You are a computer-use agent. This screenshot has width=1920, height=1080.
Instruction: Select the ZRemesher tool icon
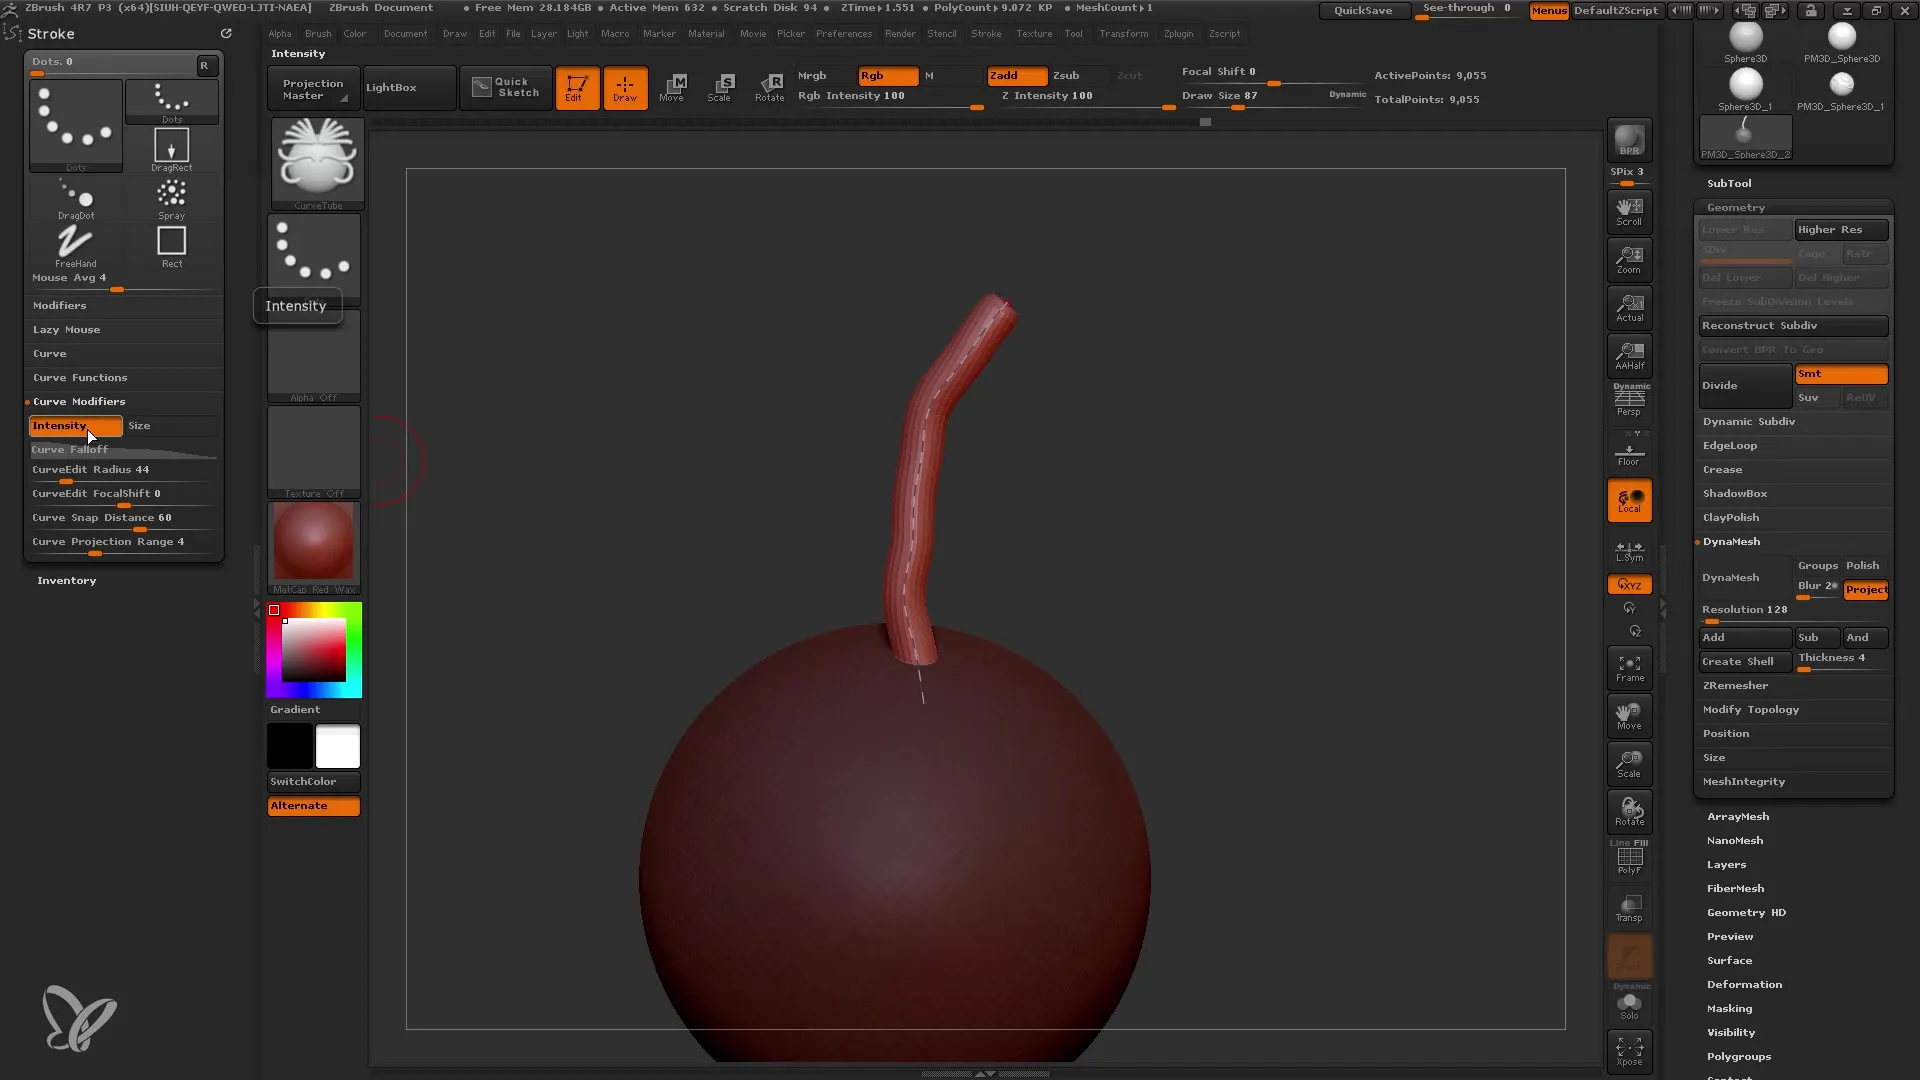point(1735,684)
